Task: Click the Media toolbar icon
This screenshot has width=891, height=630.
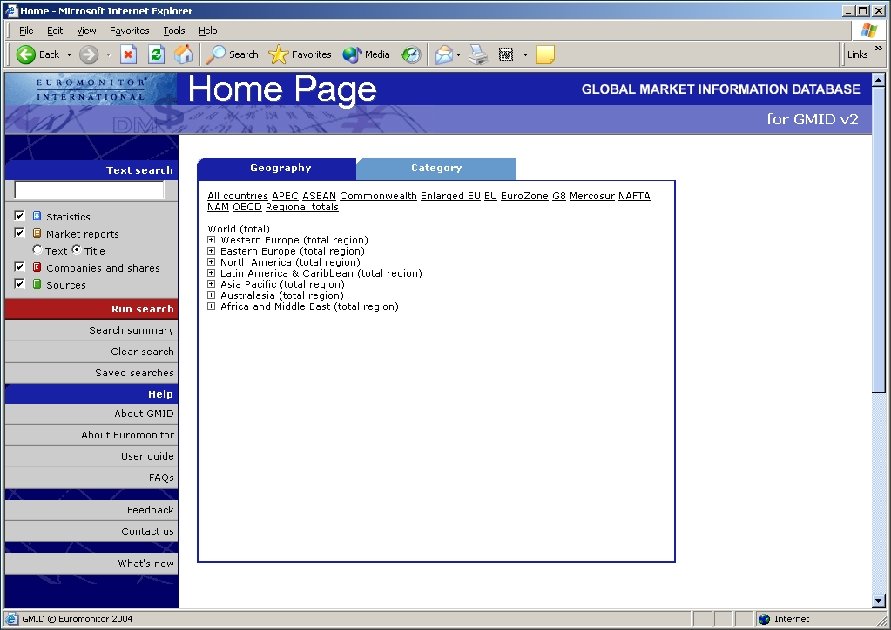Action: pos(350,54)
